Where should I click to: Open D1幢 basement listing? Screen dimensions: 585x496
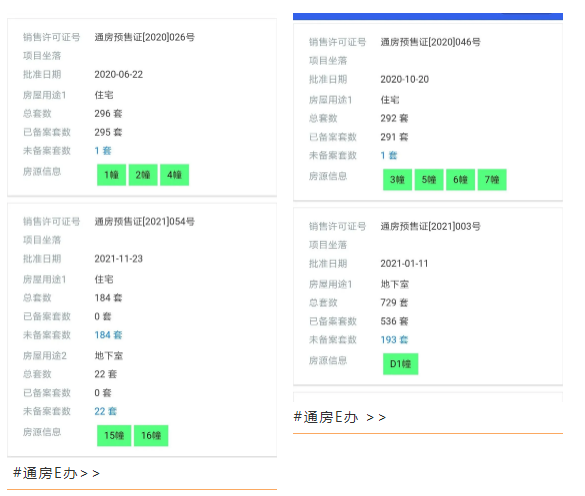click(400, 364)
